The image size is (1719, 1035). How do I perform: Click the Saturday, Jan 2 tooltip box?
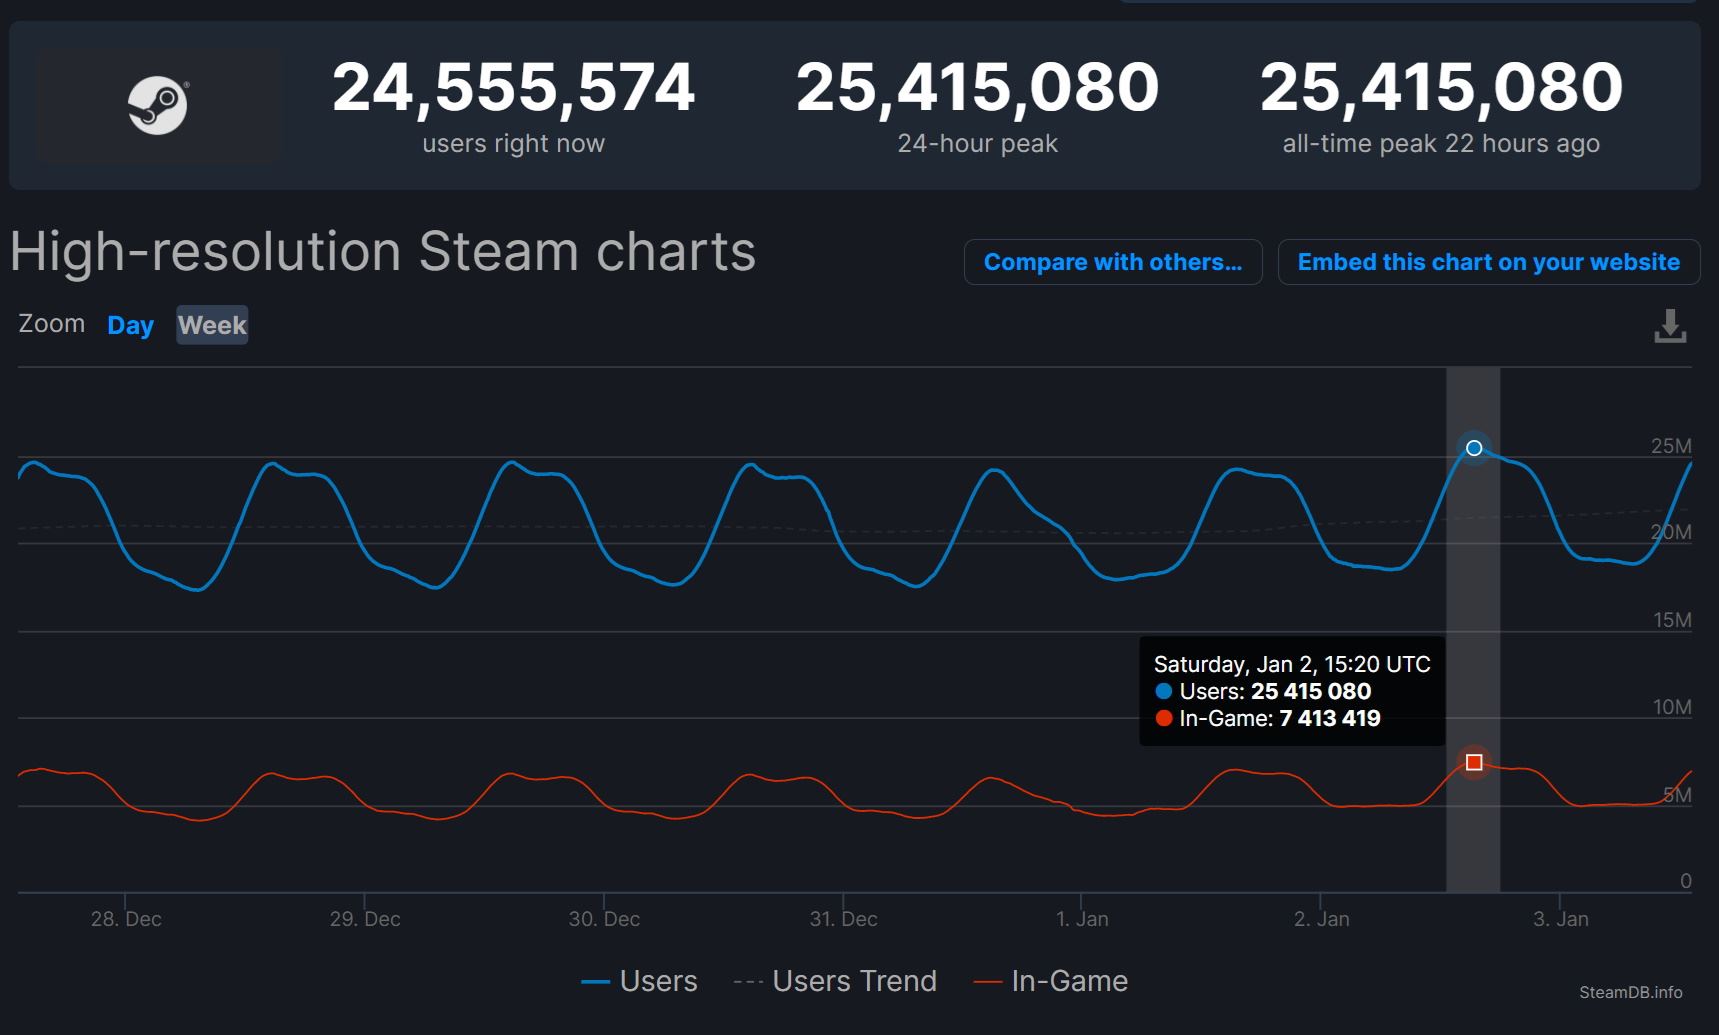[1291, 691]
